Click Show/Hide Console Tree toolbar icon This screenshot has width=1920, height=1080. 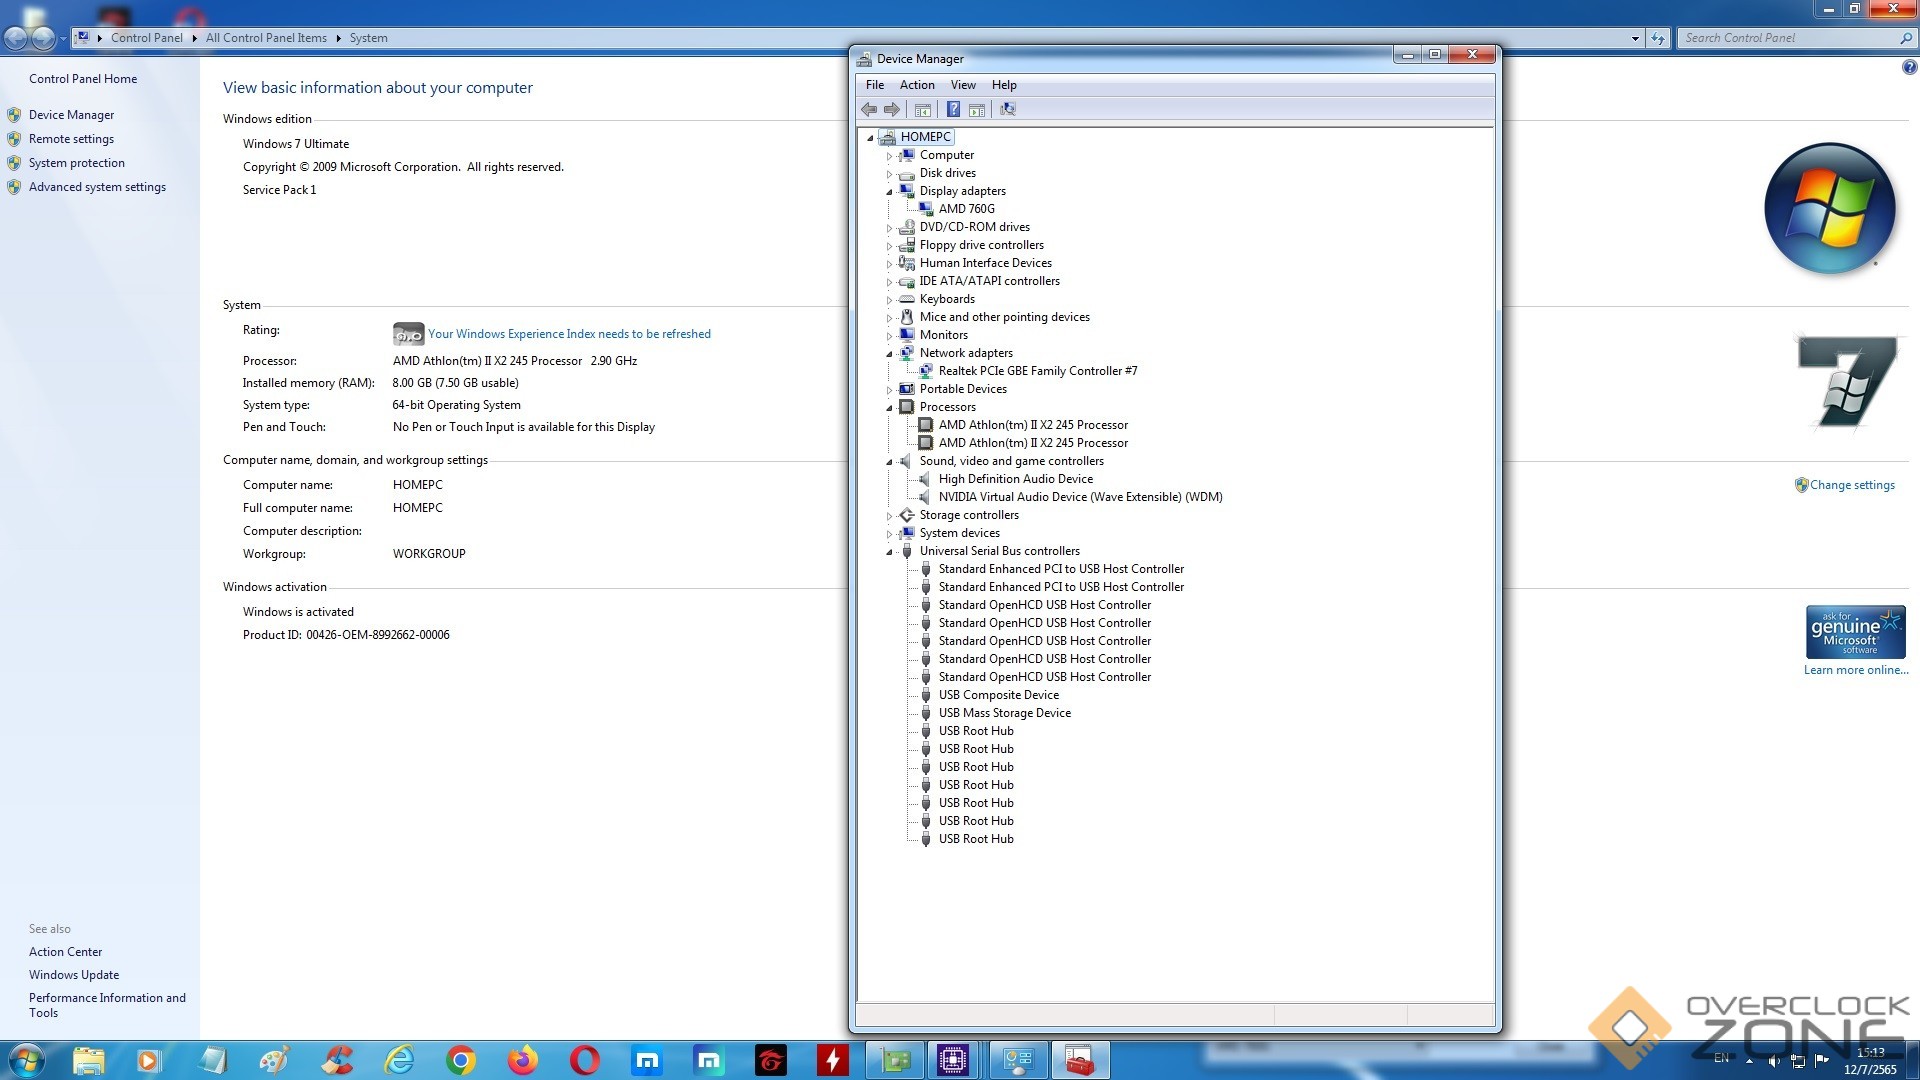click(x=923, y=109)
